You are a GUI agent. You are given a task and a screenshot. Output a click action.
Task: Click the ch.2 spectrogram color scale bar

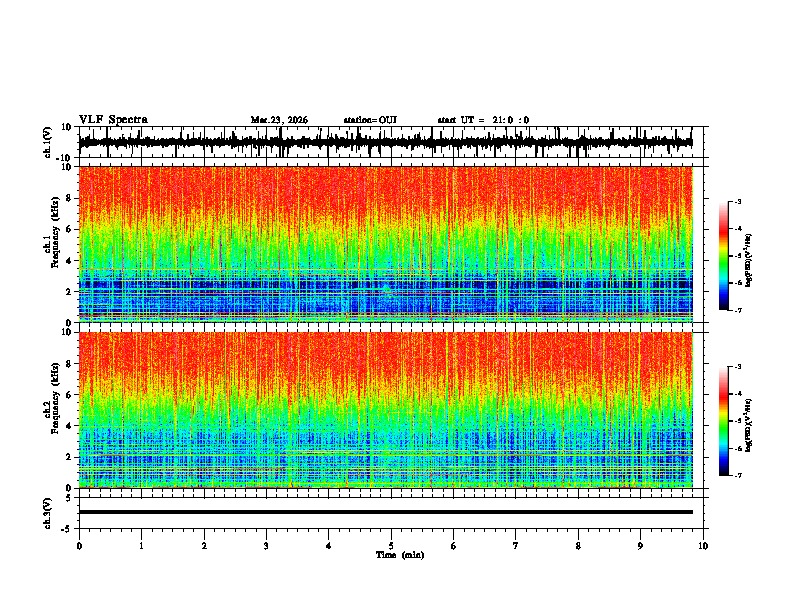(724, 421)
